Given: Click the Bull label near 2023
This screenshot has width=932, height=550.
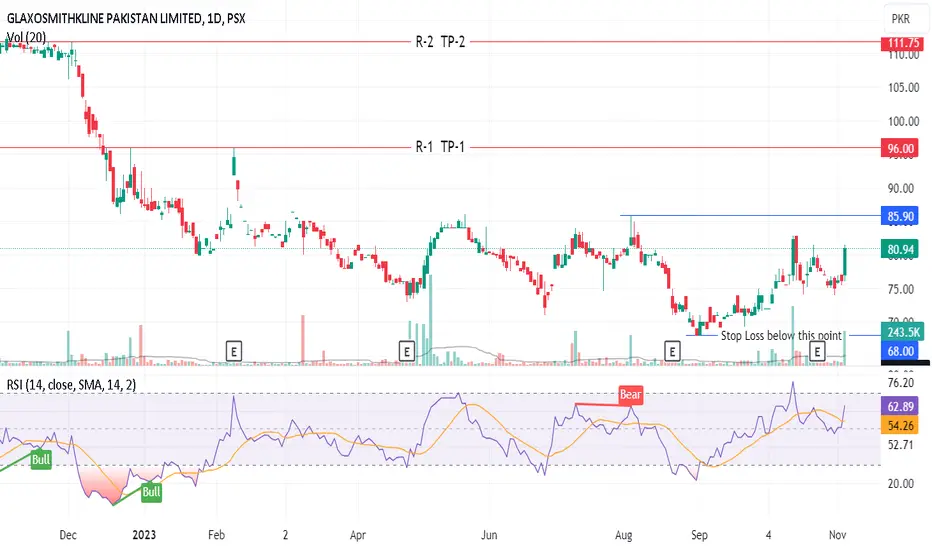Looking at the screenshot, I should point(151,492).
